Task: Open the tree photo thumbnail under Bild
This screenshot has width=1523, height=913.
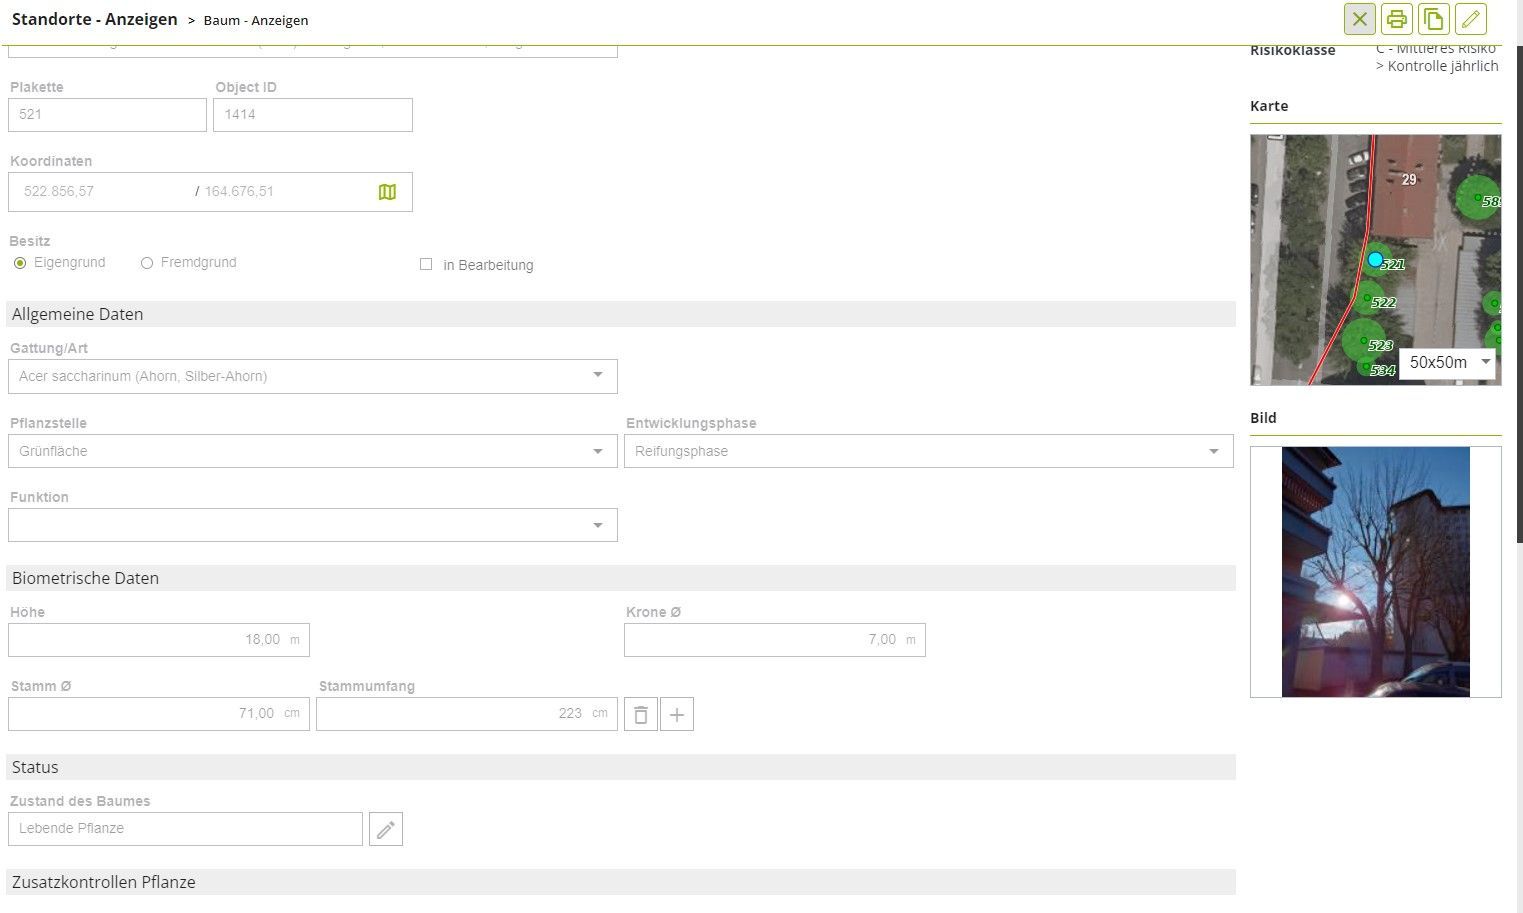Action: [x=1375, y=571]
